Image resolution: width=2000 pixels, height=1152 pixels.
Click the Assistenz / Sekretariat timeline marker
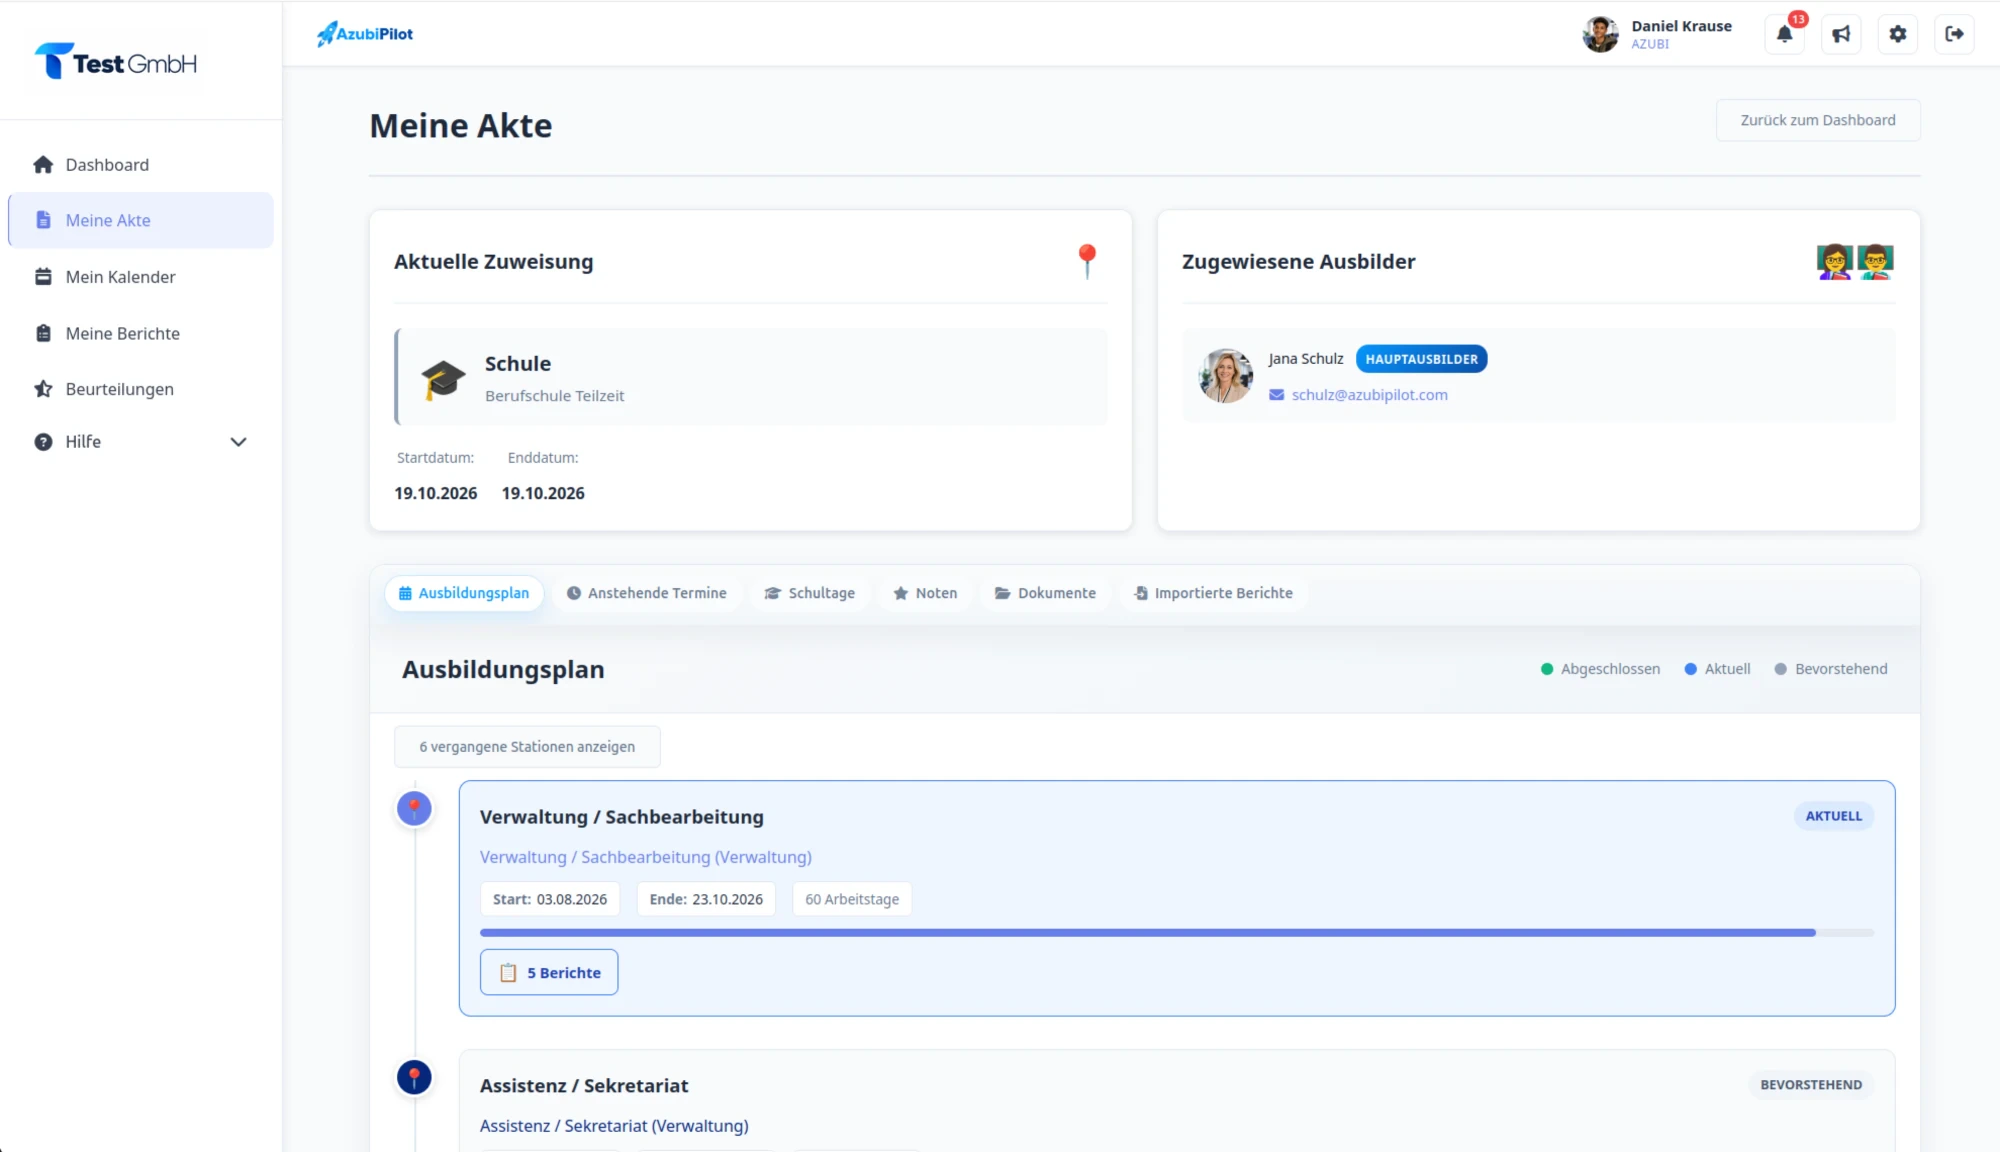coord(414,1077)
